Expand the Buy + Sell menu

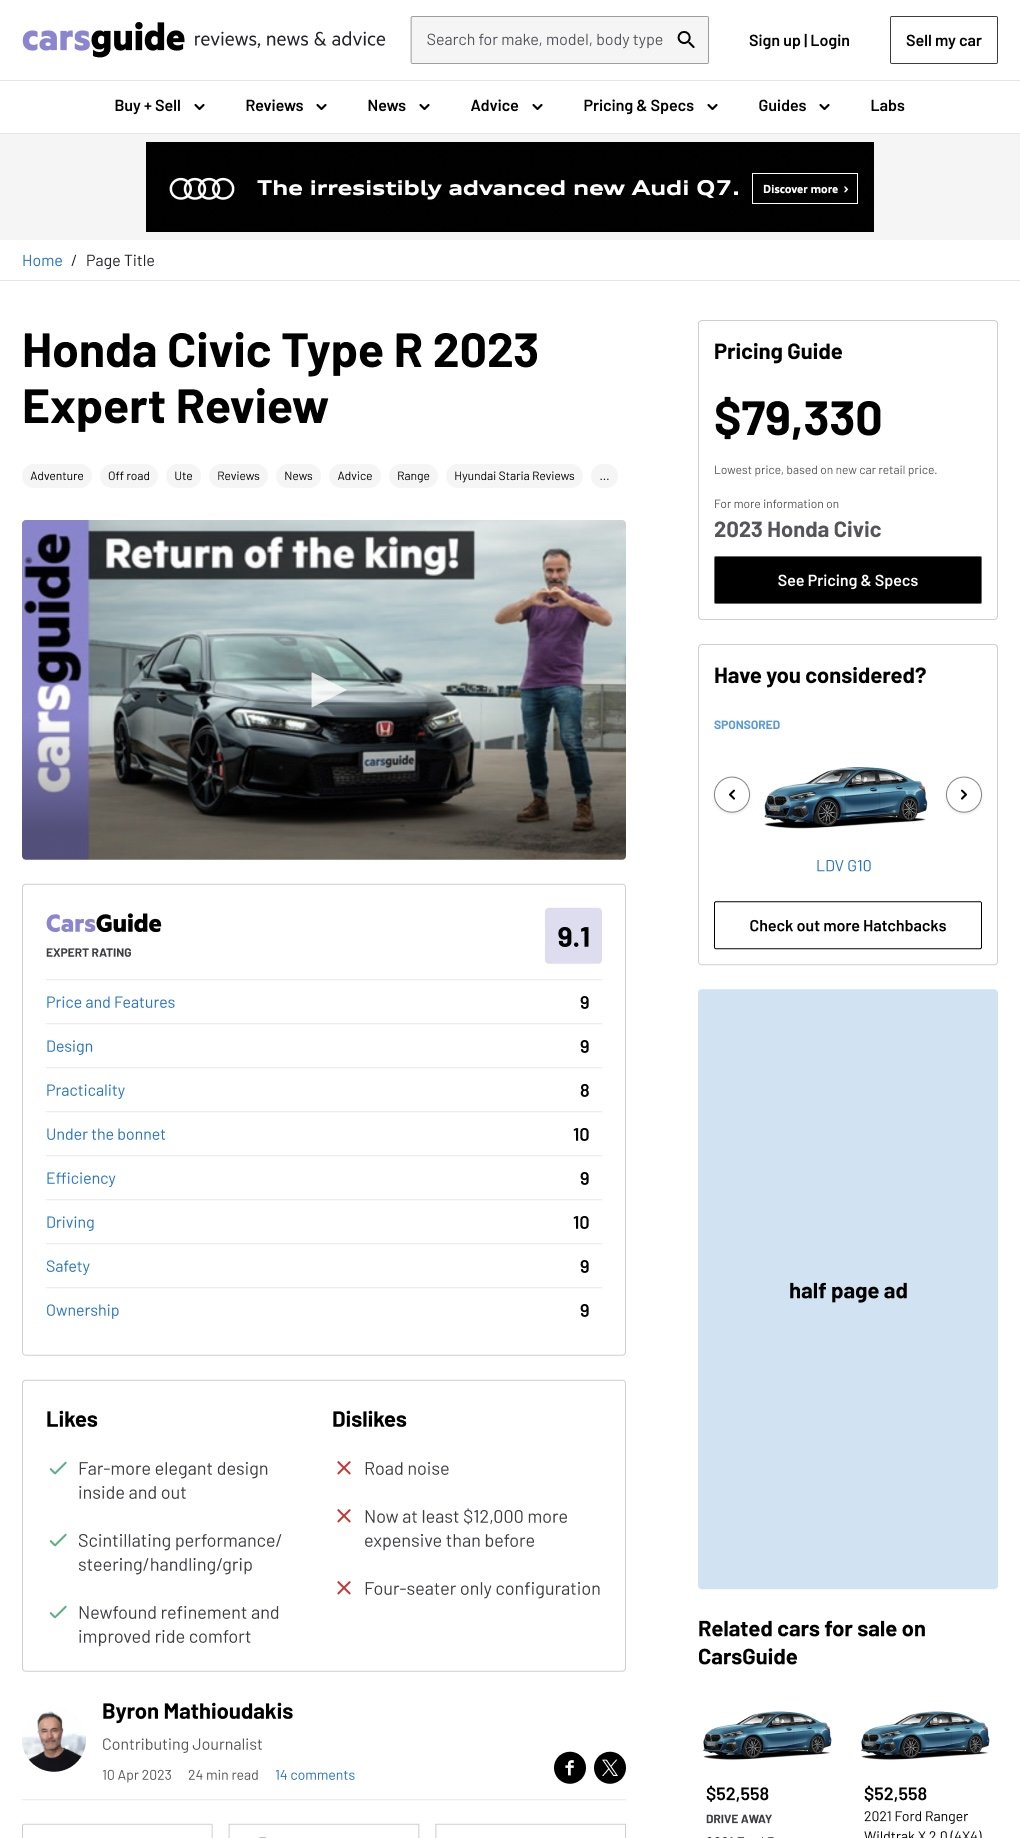point(160,106)
